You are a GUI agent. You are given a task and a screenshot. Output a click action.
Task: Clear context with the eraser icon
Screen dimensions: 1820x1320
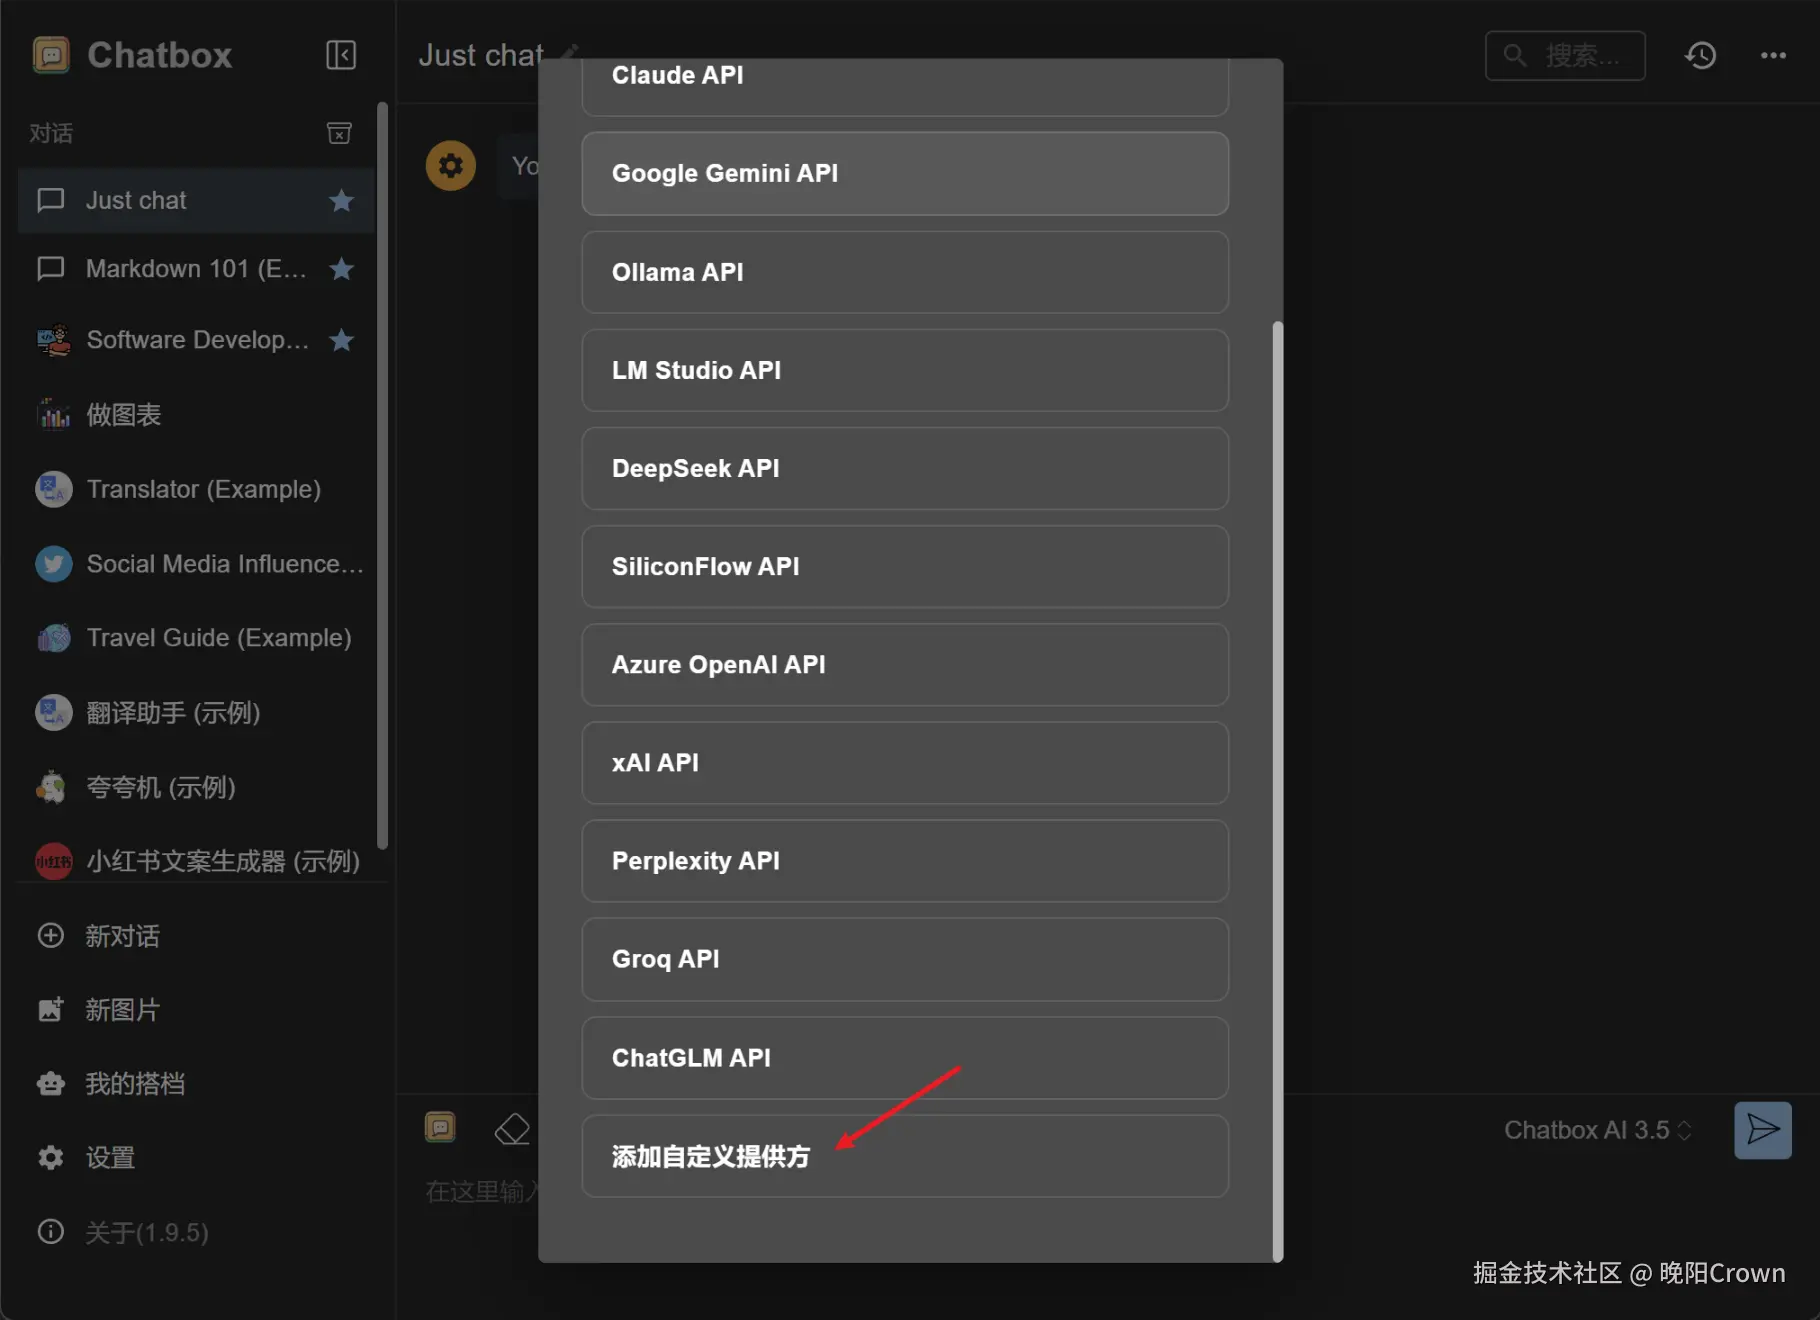[x=512, y=1129]
